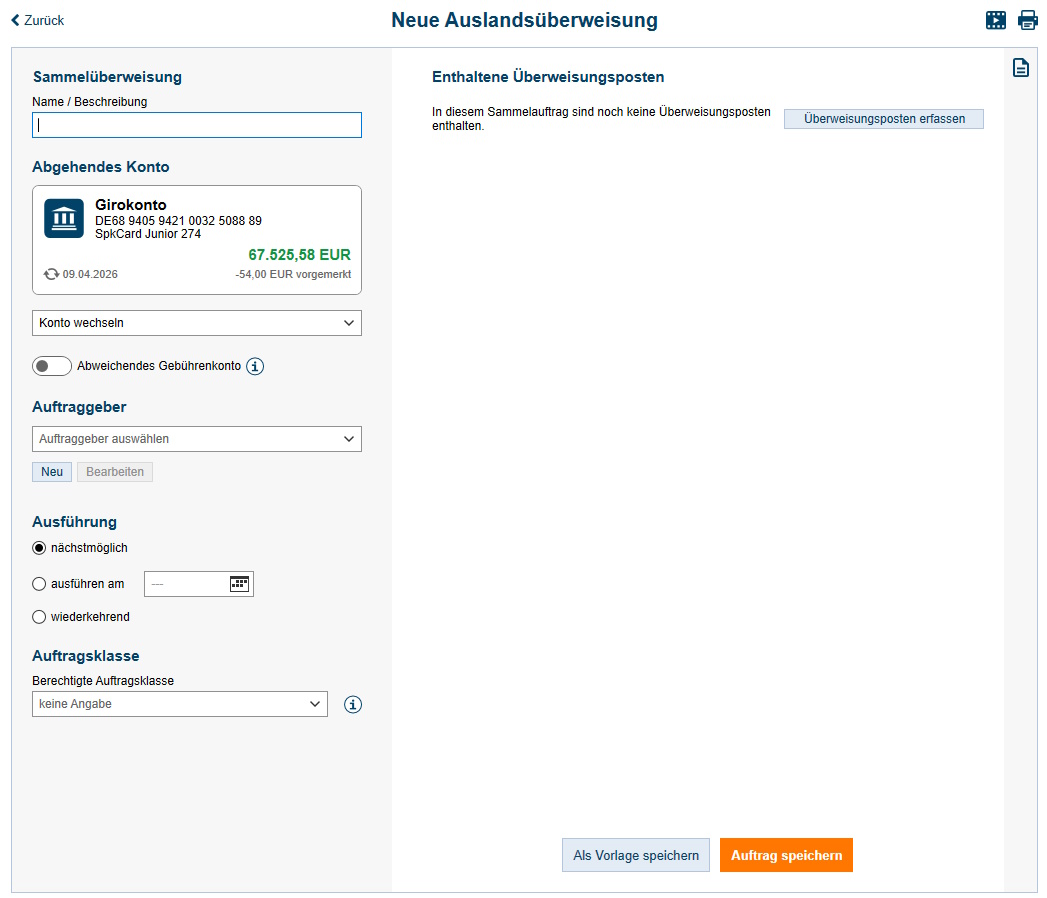Click 'Als Vorlage speichern' button
Viewport: 1047px width, 898px height.
[x=635, y=855]
